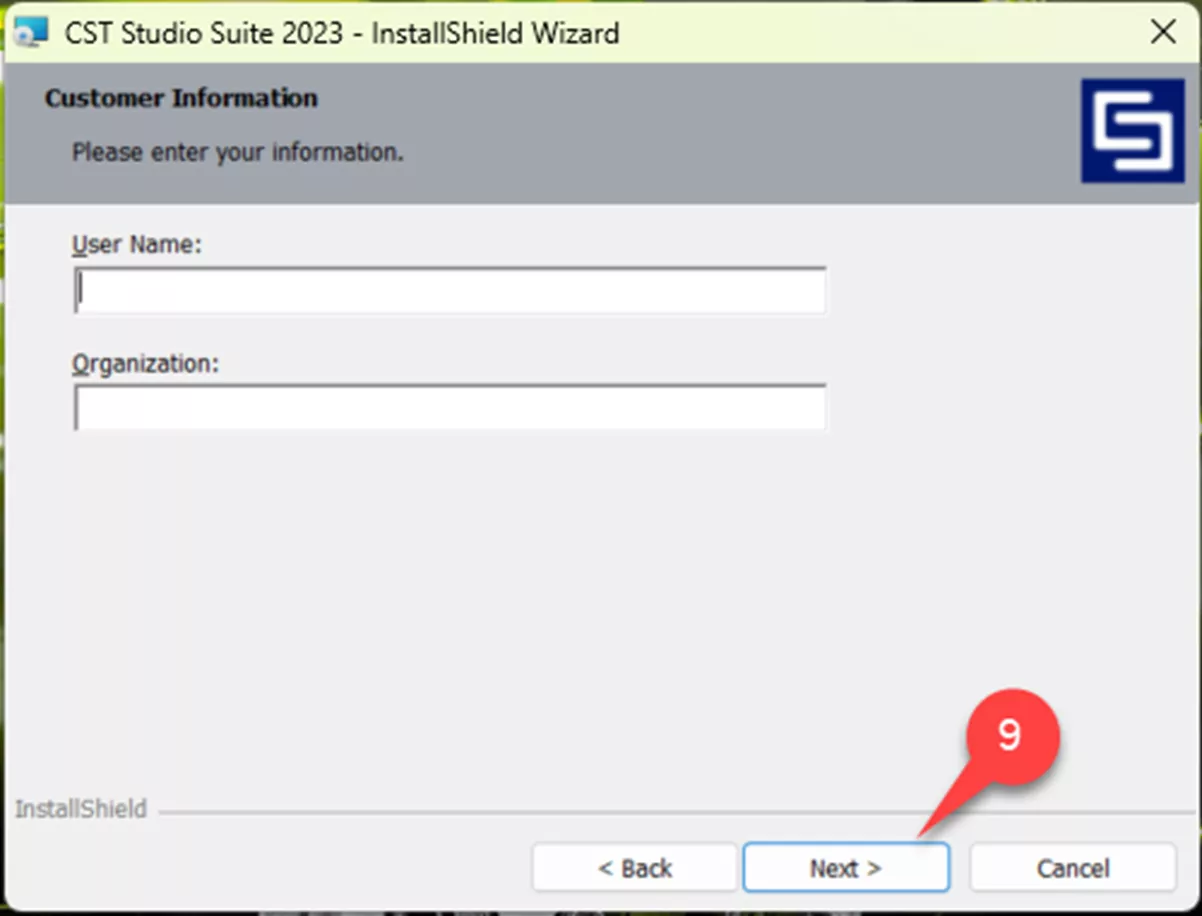
Task: Click inside the Organization text box
Action: [450, 407]
